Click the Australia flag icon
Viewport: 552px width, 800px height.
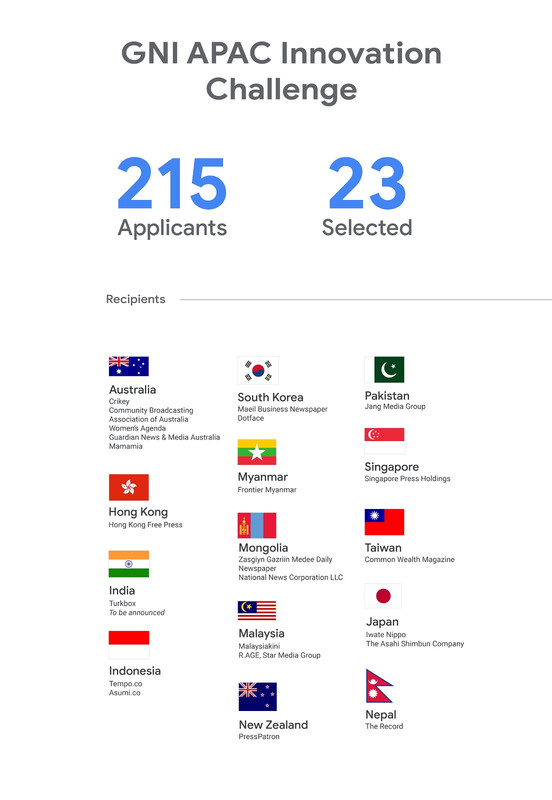click(x=129, y=366)
